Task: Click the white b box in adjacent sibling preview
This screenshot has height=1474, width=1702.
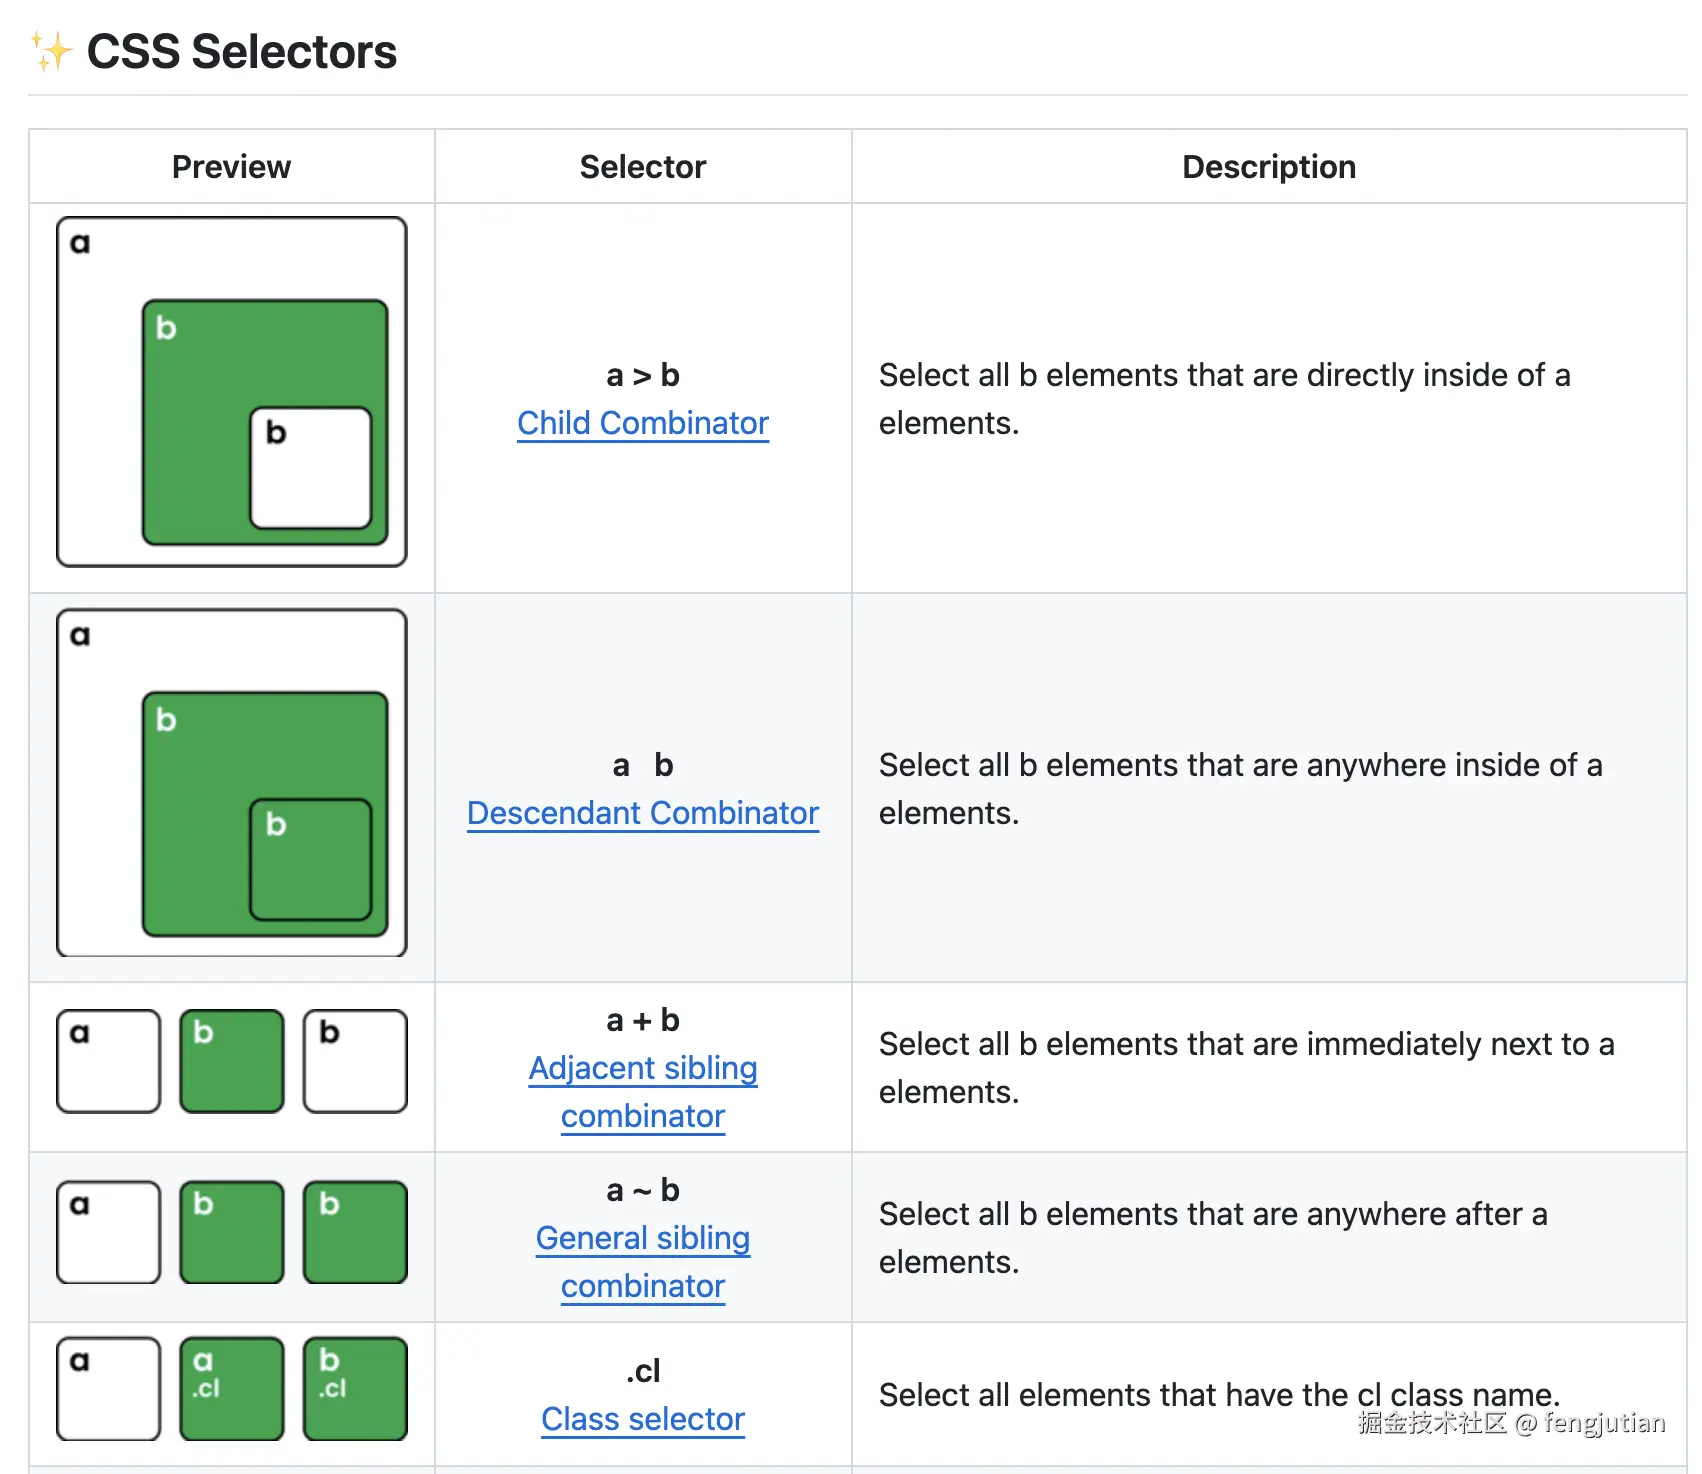Action: click(355, 1061)
